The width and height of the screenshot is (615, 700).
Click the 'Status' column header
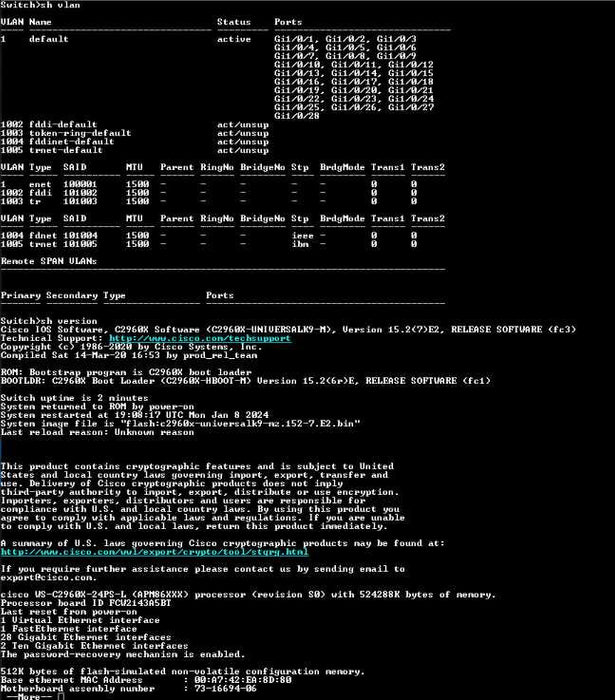coord(234,22)
